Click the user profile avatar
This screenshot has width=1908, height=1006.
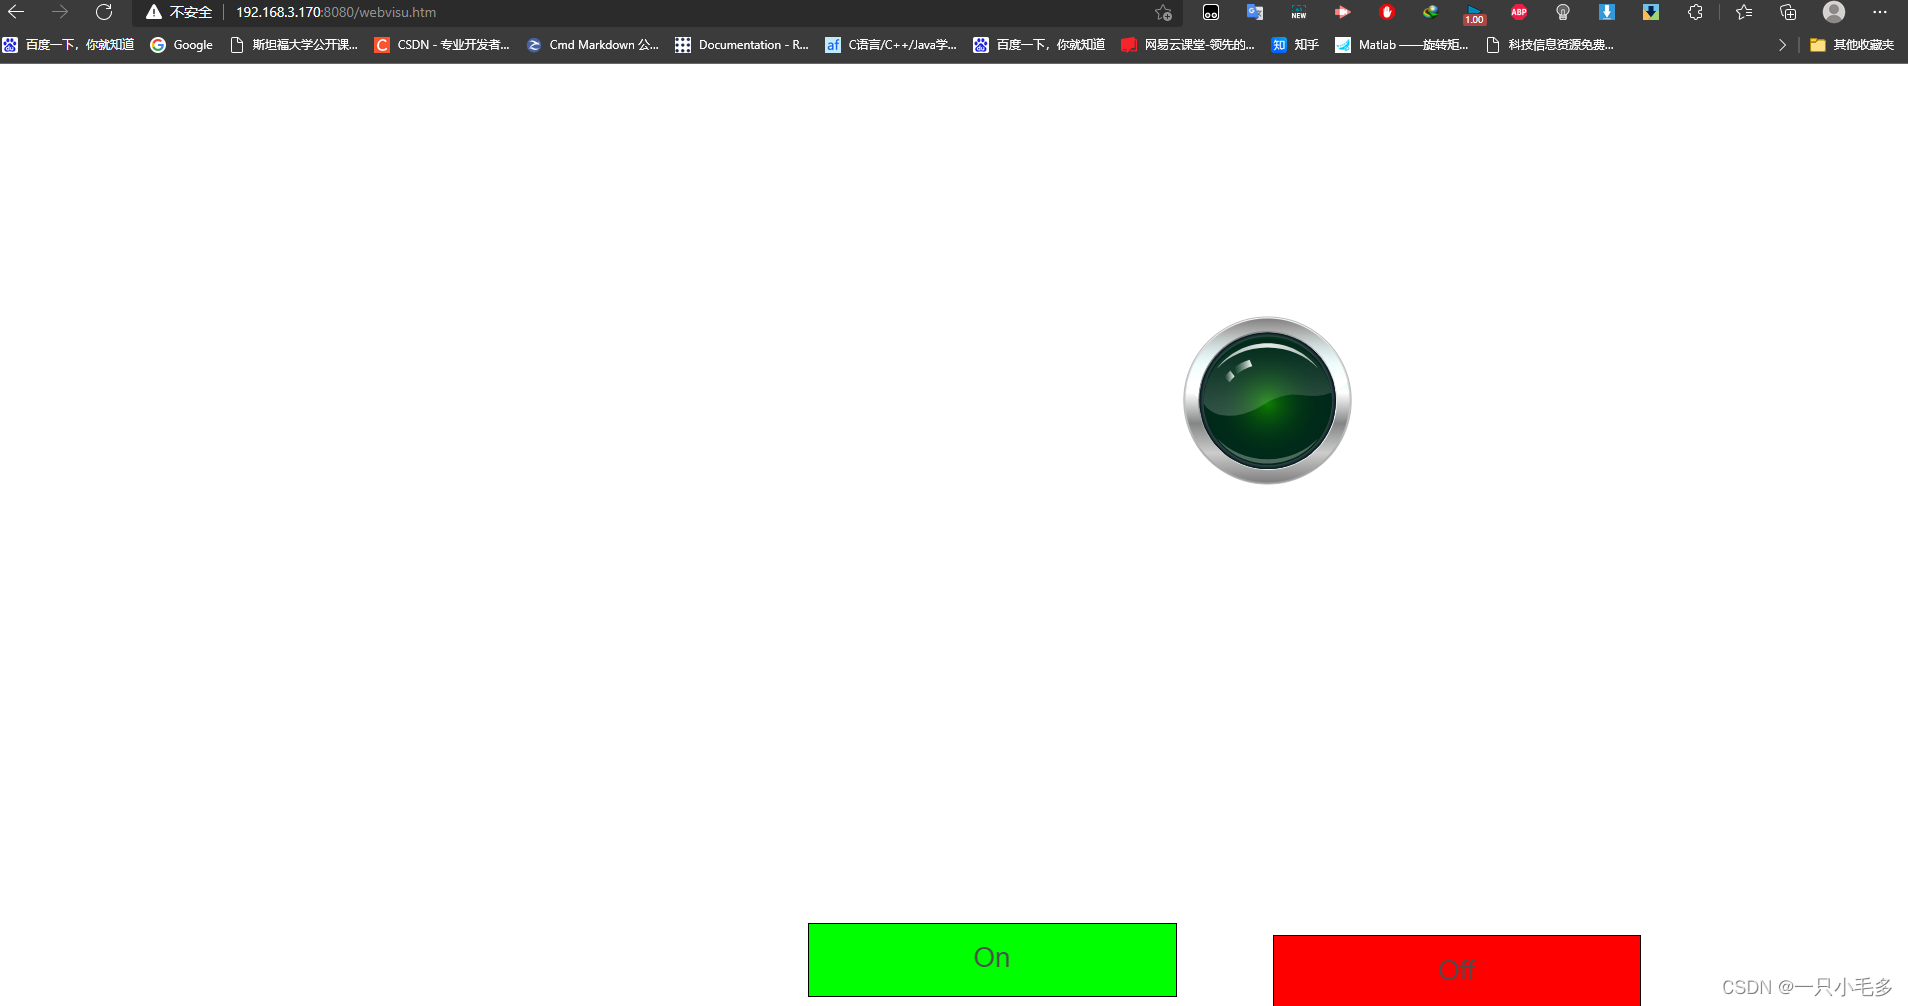(1834, 12)
